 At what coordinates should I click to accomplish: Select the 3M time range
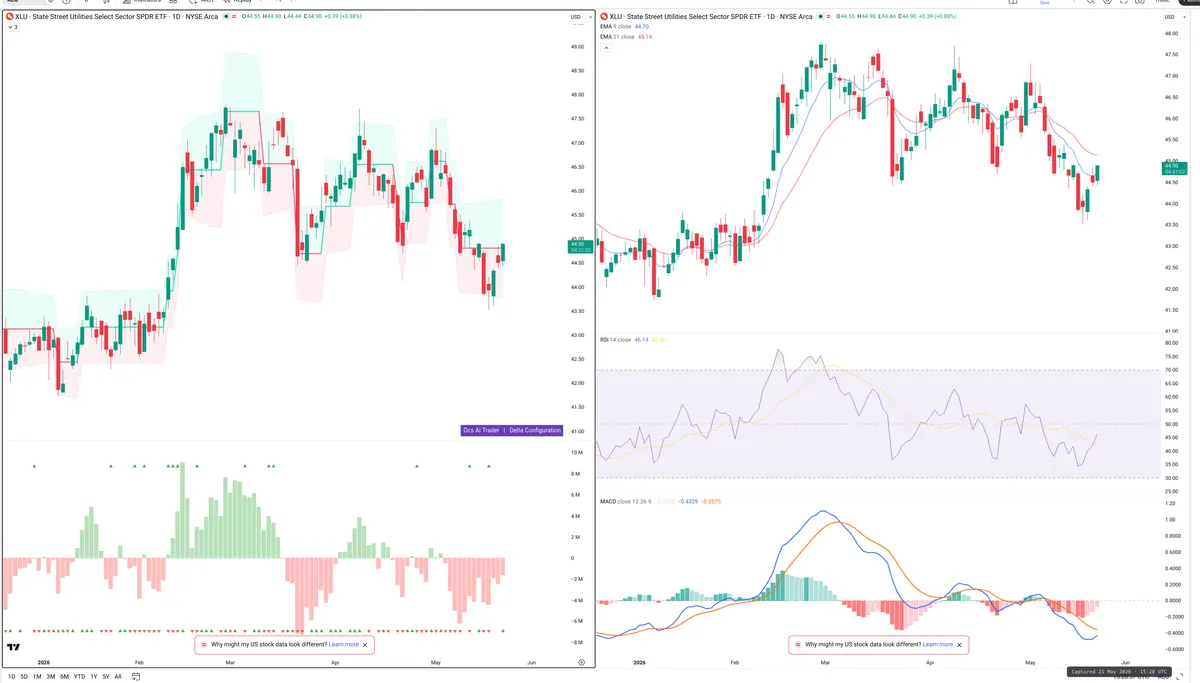[51, 676]
